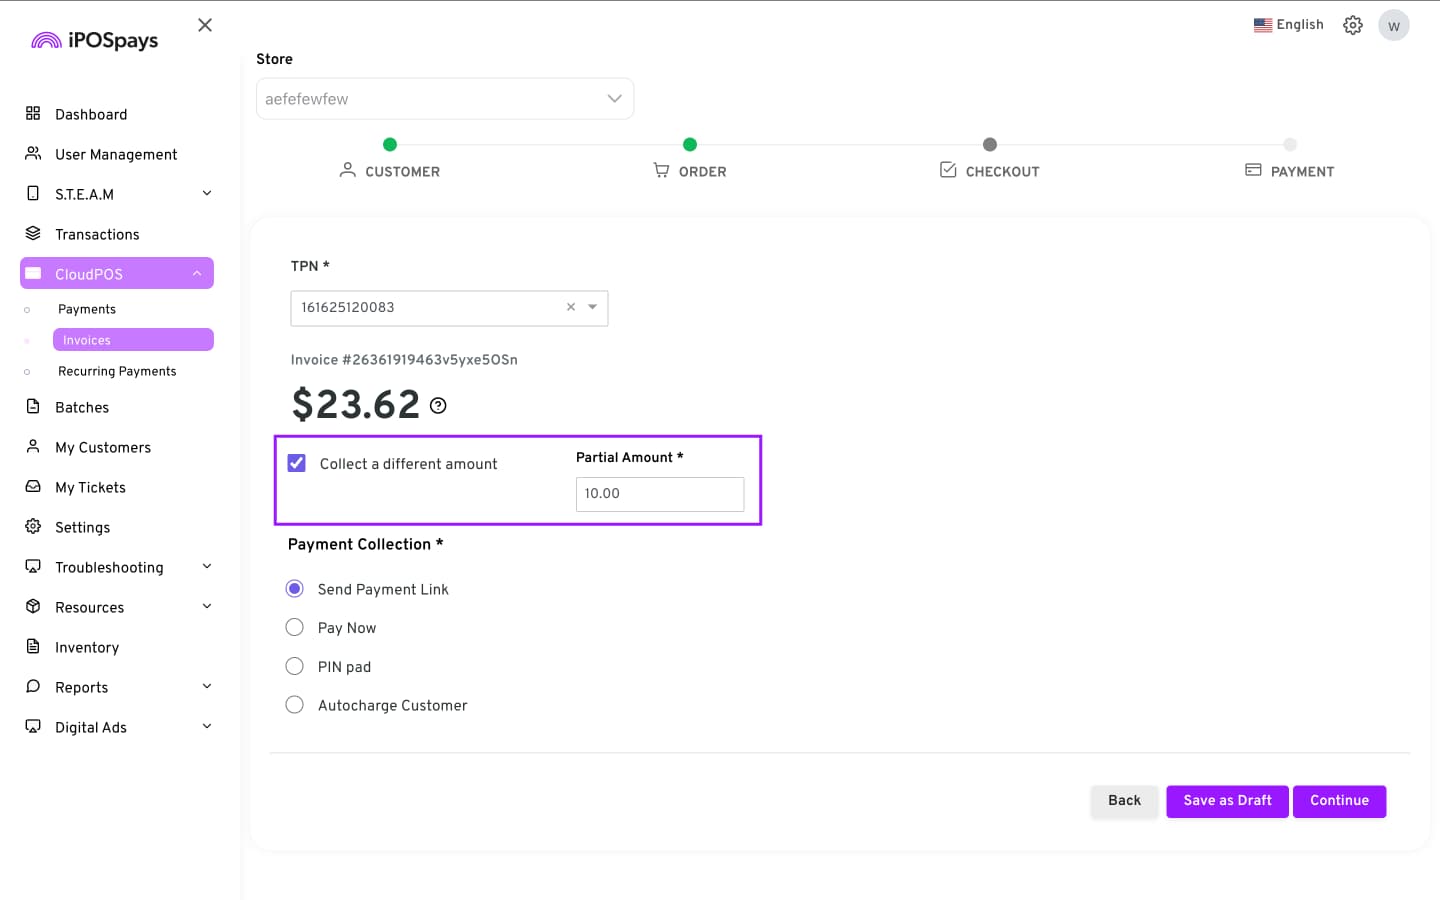This screenshot has height=900, width=1440.
Task: Clear the TPN selection with X icon
Action: (571, 307)
